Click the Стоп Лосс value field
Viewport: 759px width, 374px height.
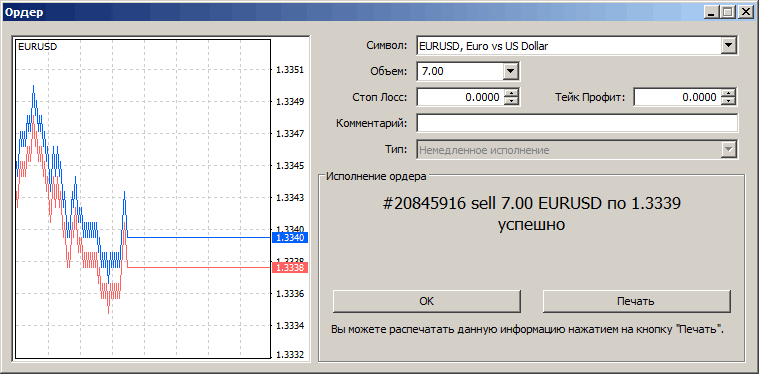[460, 97]
